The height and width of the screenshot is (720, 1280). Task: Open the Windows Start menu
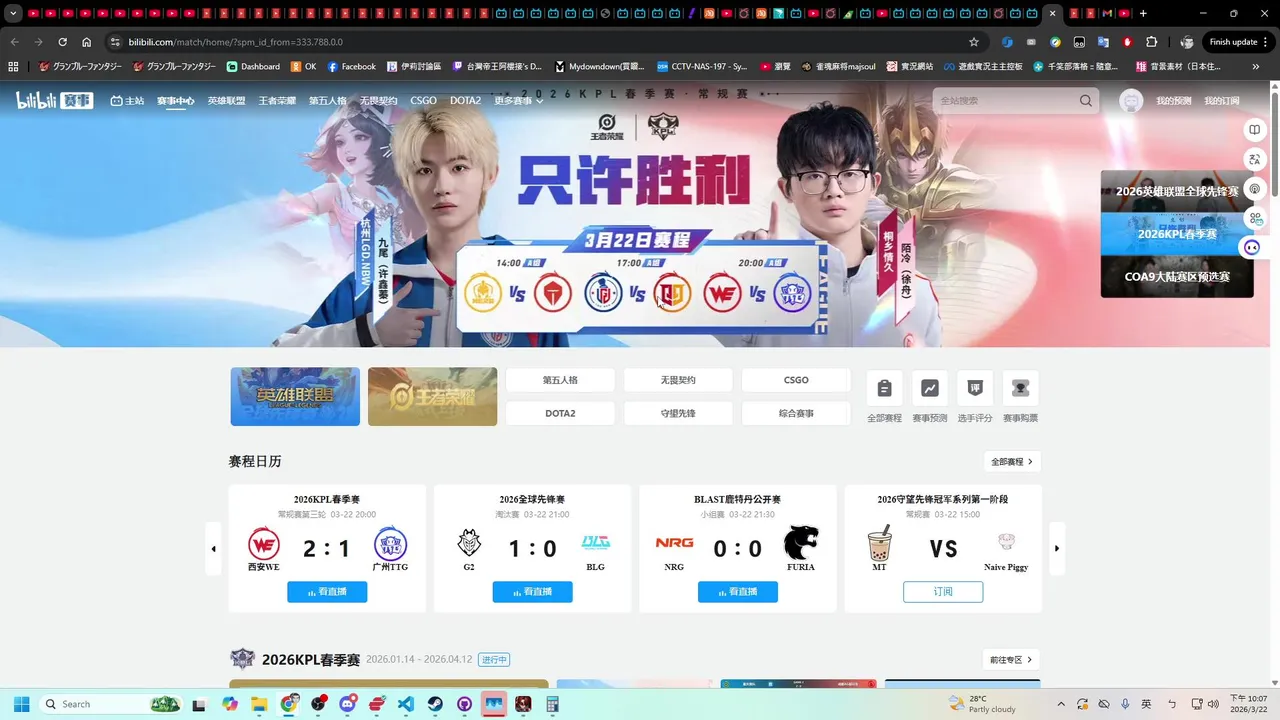[x=21, y=704]
